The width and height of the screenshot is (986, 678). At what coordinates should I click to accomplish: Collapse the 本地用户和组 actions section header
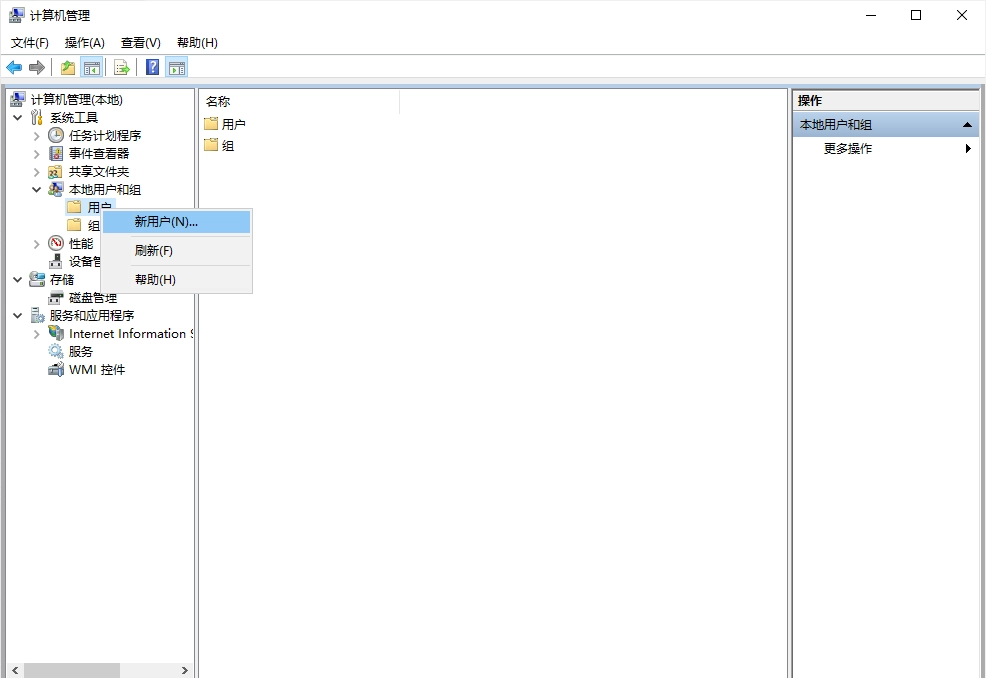pyautogui.click(x=967, y=125)
